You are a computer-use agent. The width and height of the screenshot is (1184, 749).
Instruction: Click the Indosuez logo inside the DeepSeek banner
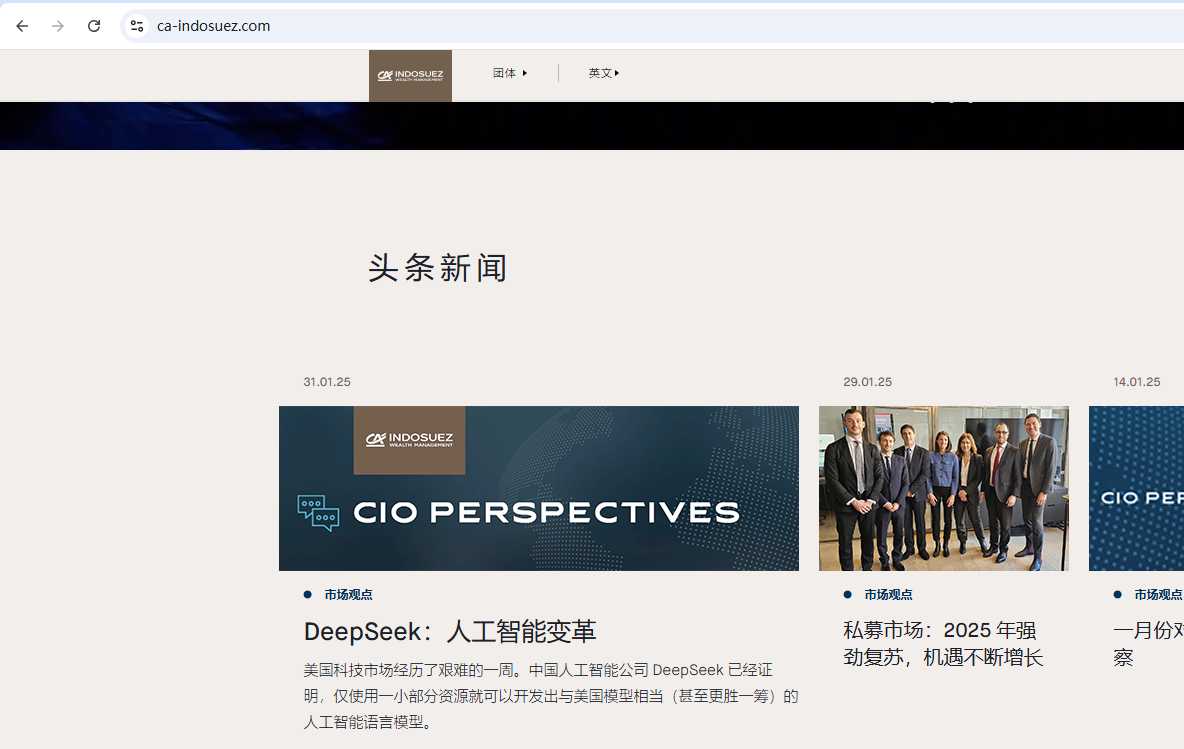point(409,440)
